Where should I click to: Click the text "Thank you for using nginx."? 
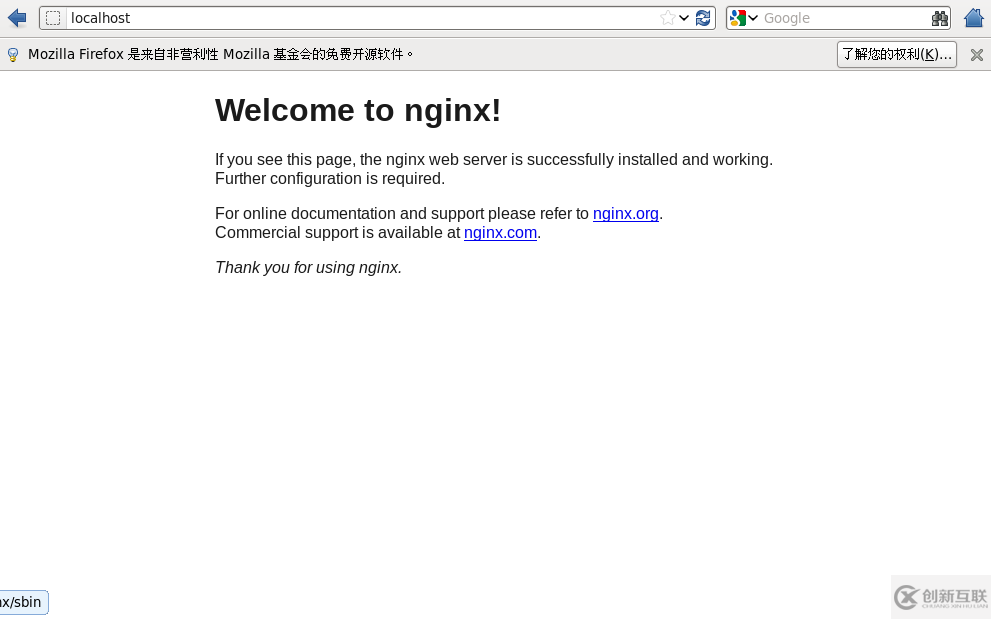(x=308, y=267)
